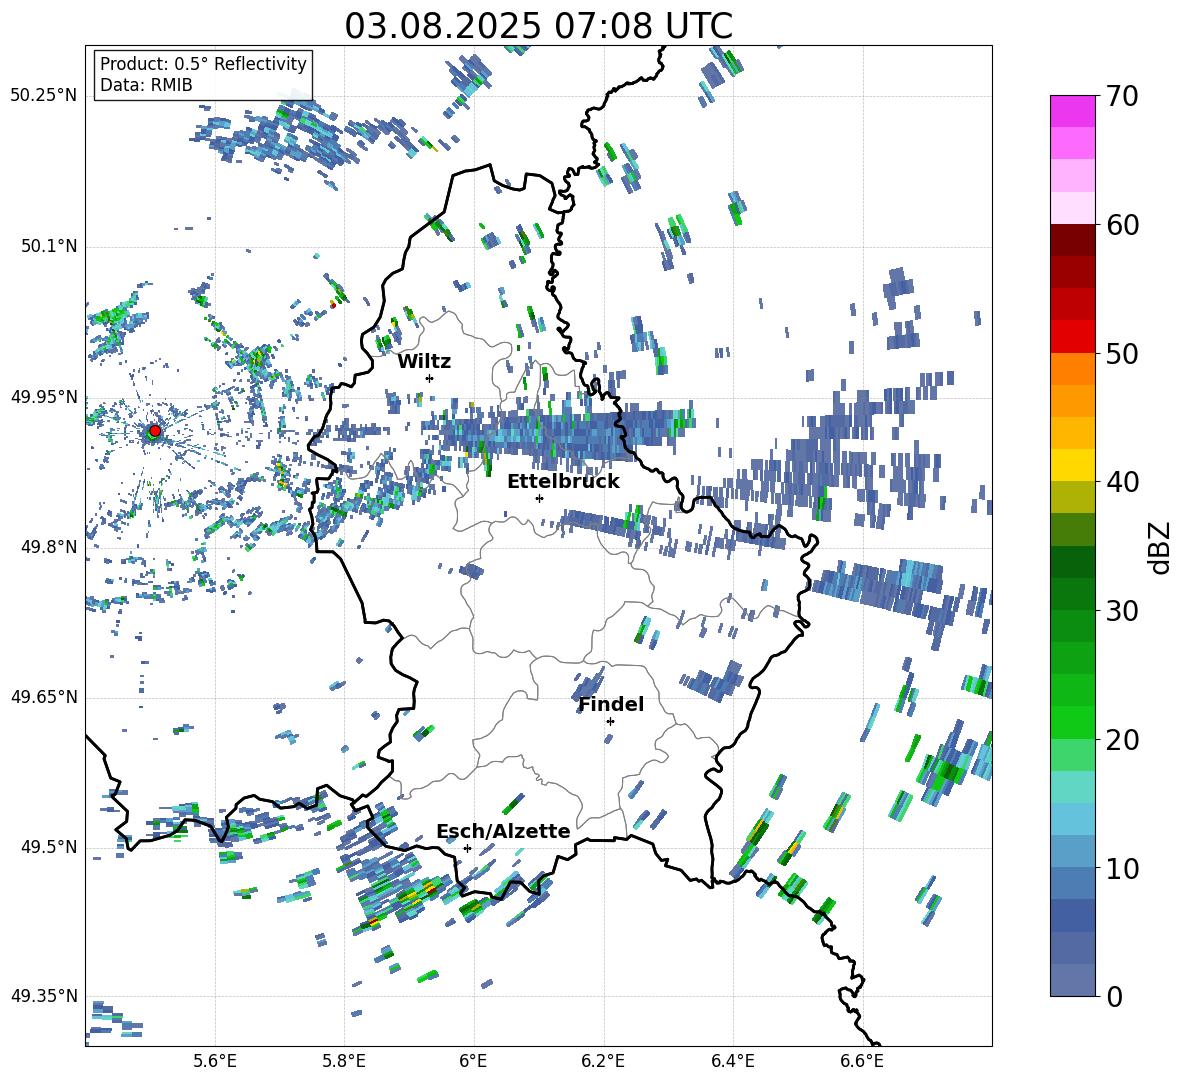
Task: Click the 30 tick label on colorbar
Action: click(1122, 611)
